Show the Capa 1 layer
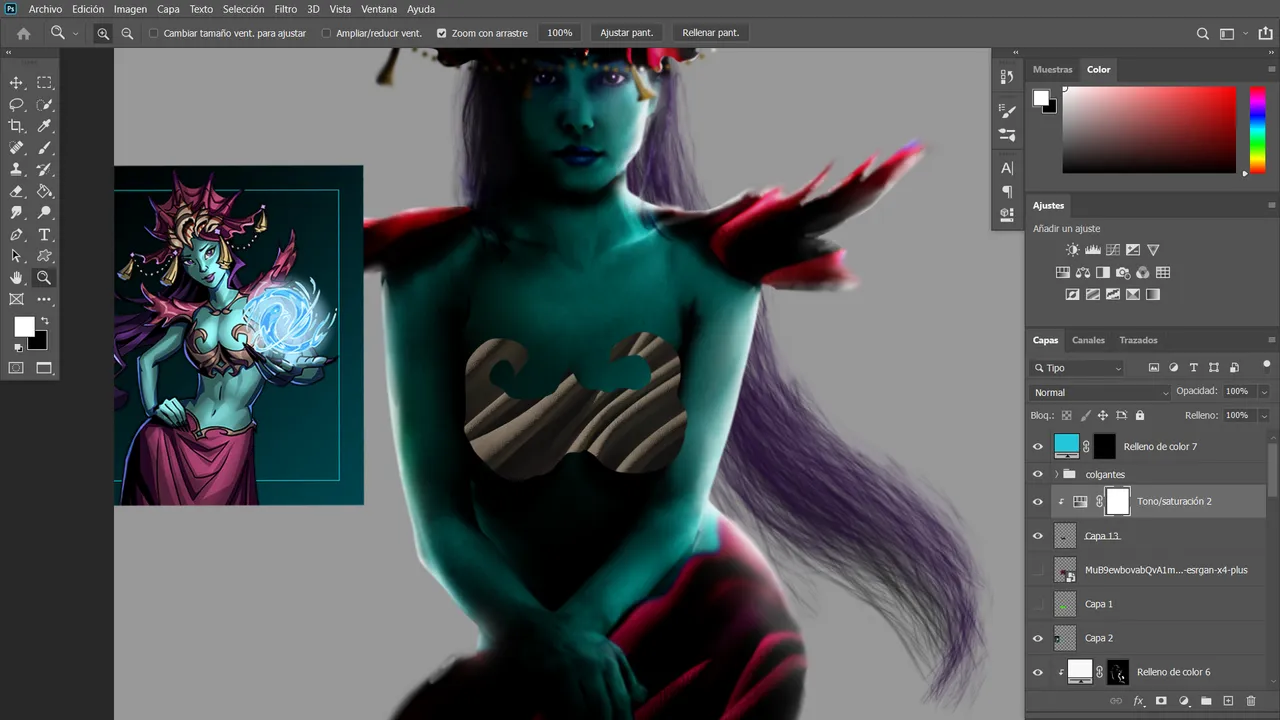Image resolution: width=1280 pixels, height=720 pixels. (x=1037, y=604)
